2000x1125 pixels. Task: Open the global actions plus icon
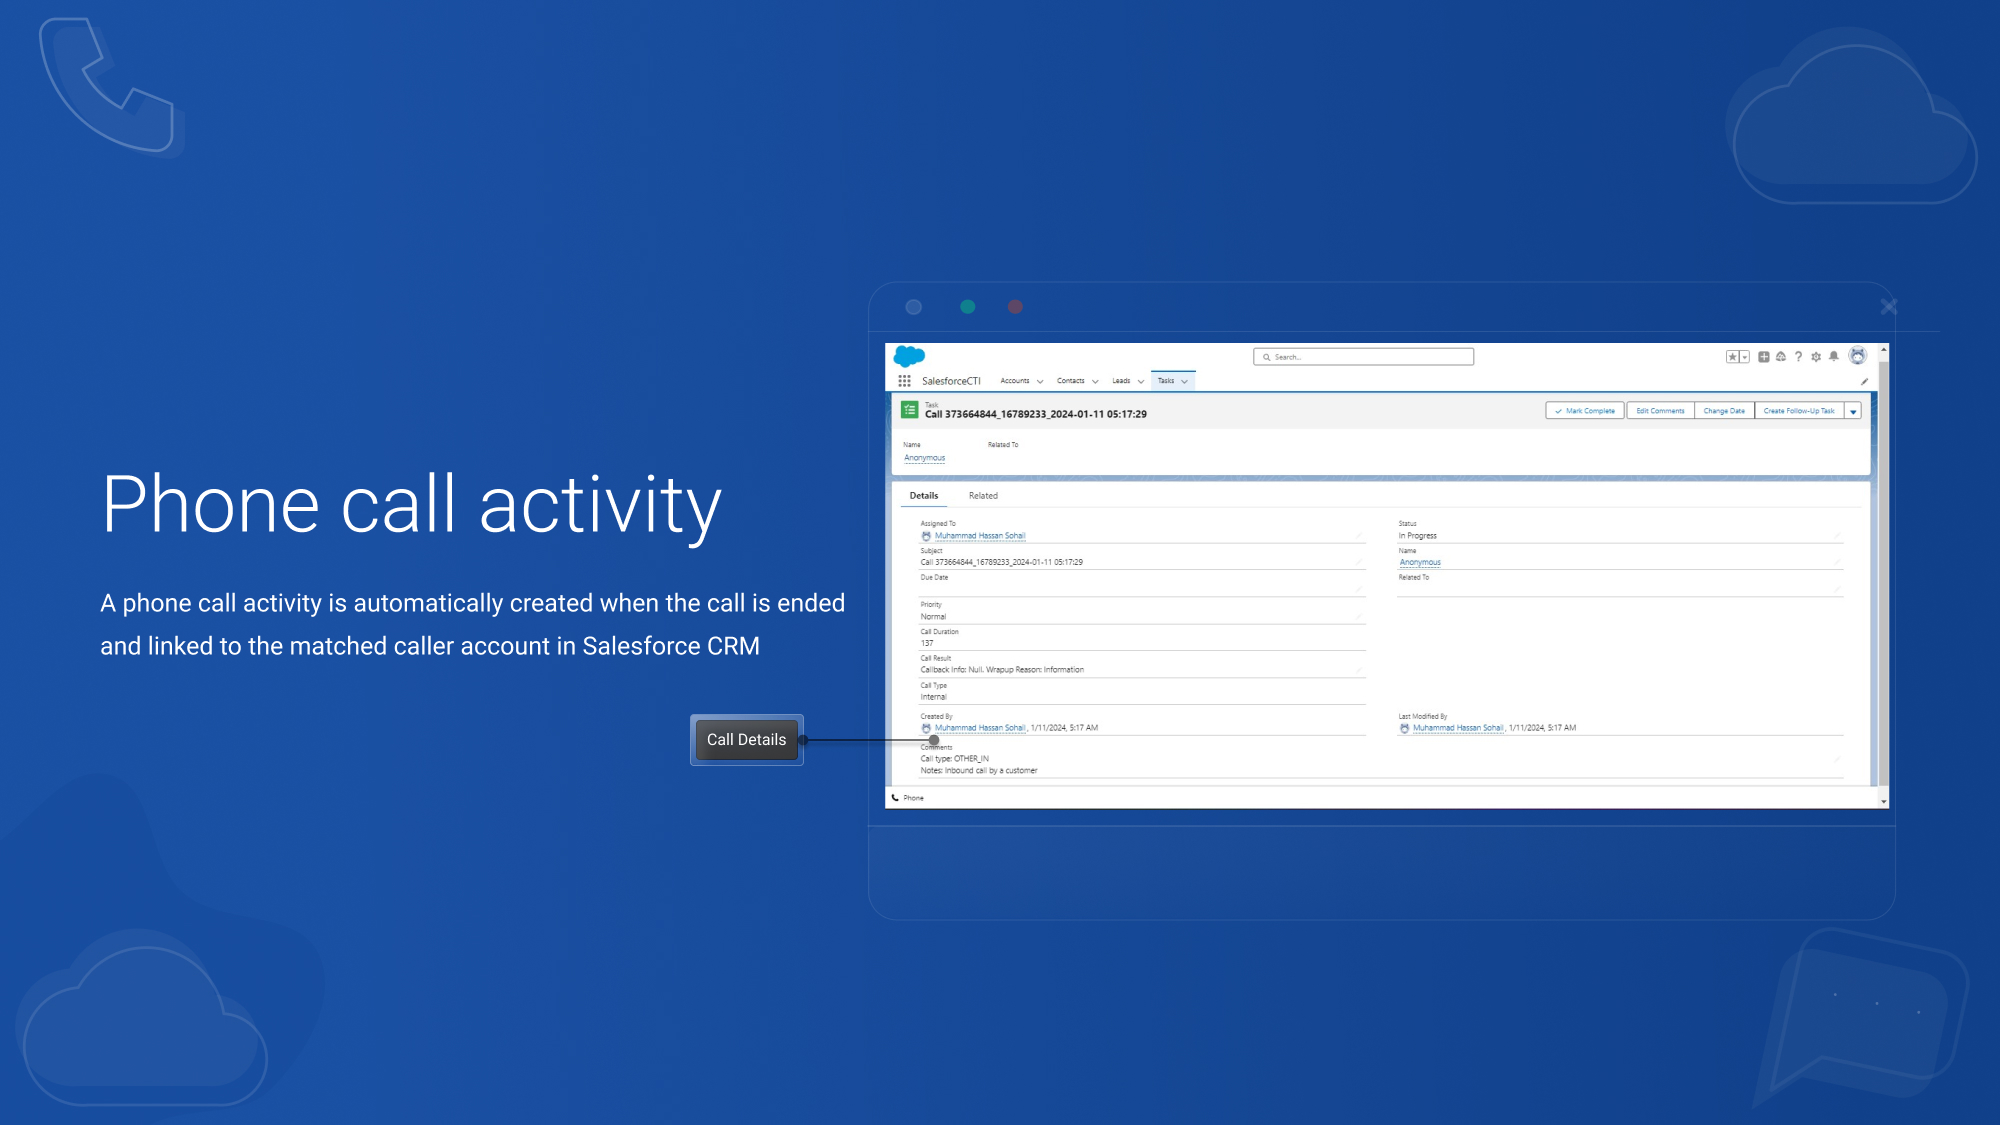1764,357
